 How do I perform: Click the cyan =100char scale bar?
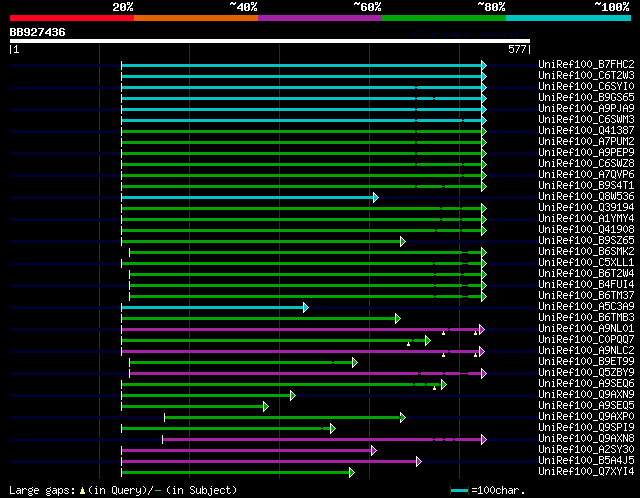tap(460, 490)
